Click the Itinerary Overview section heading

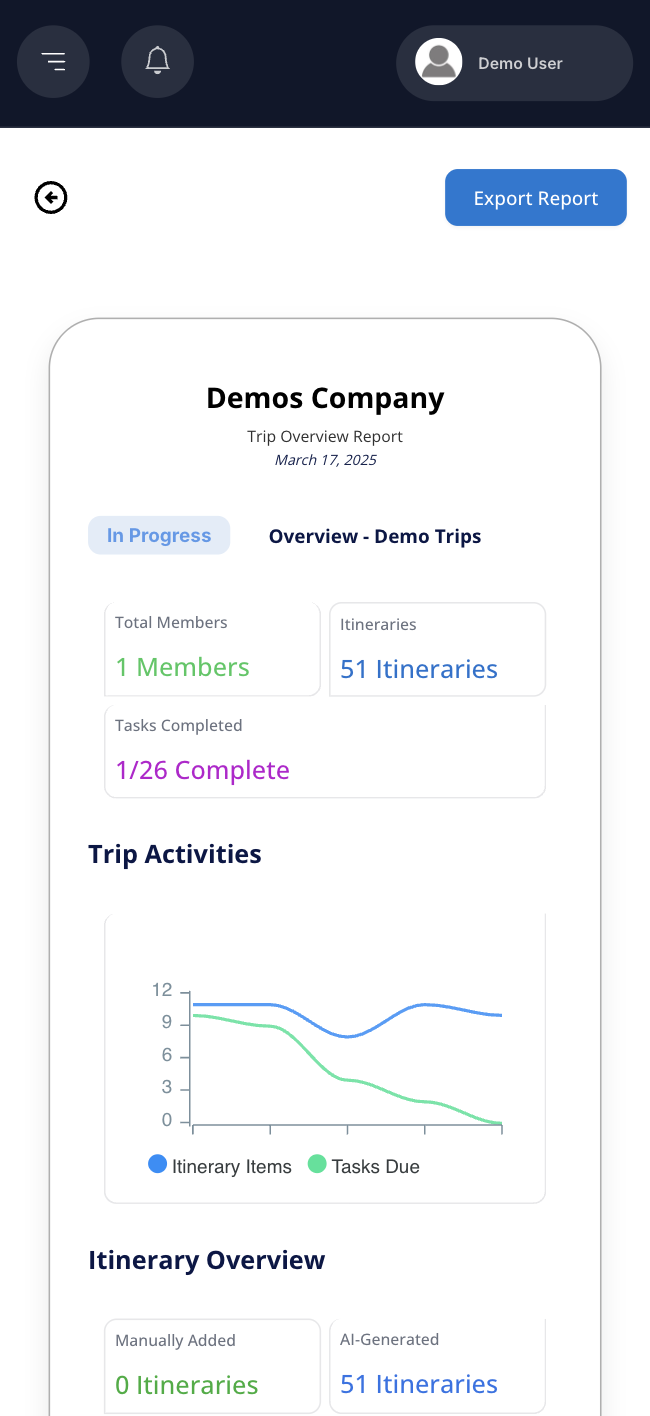point(207,1260)
